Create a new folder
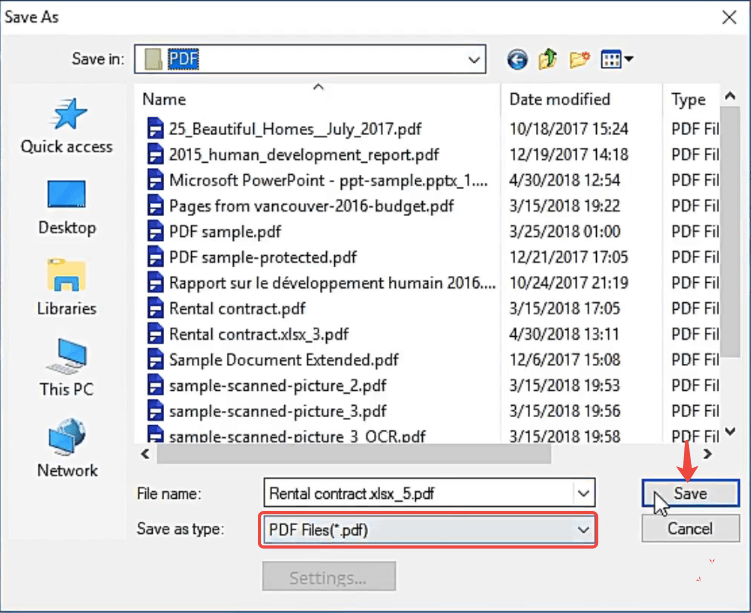 [x=579, y=60]
